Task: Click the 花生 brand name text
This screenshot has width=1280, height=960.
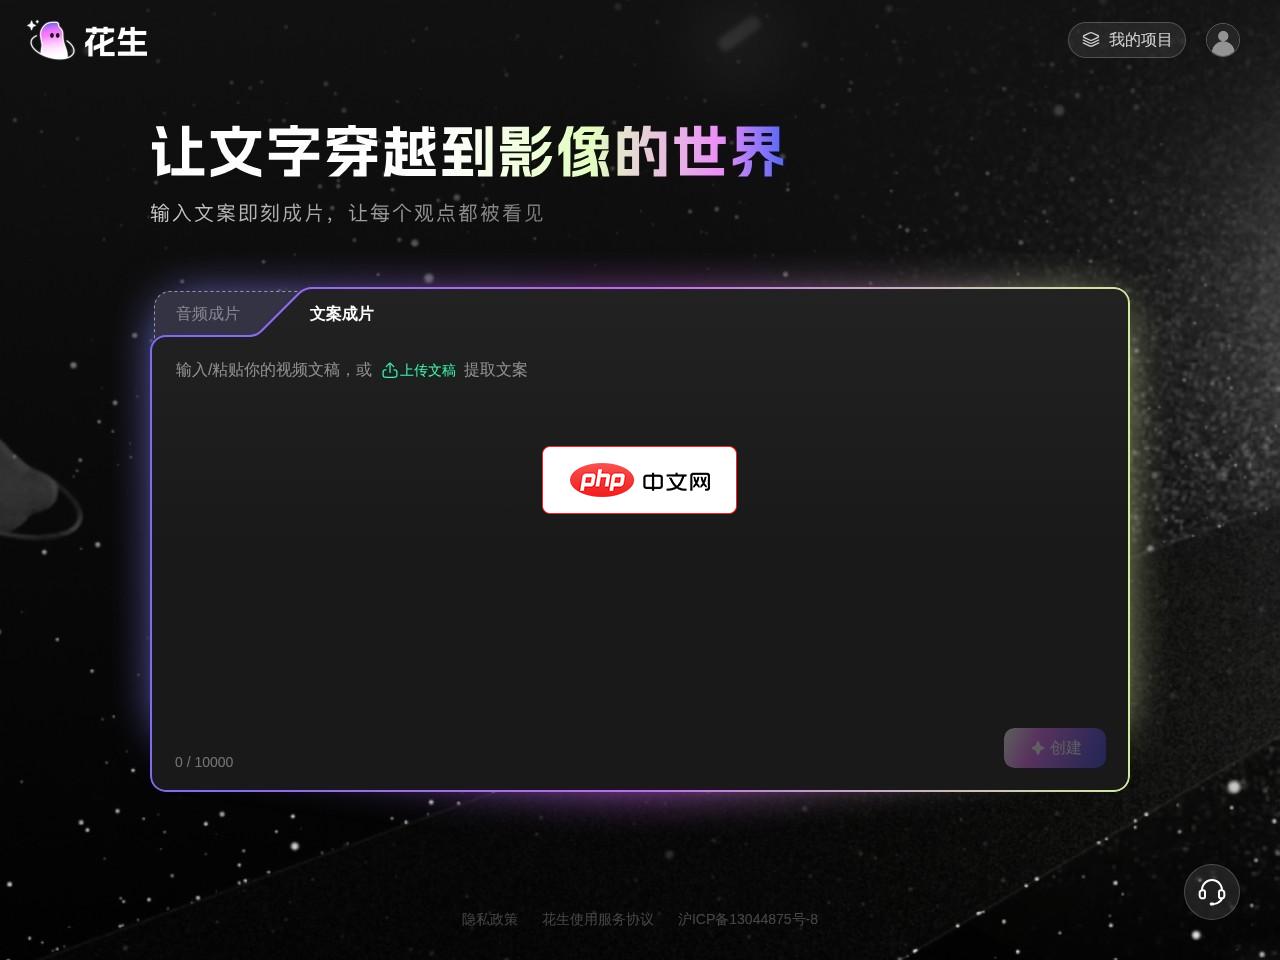Action: pyautogui.click(x=116, y=42)
